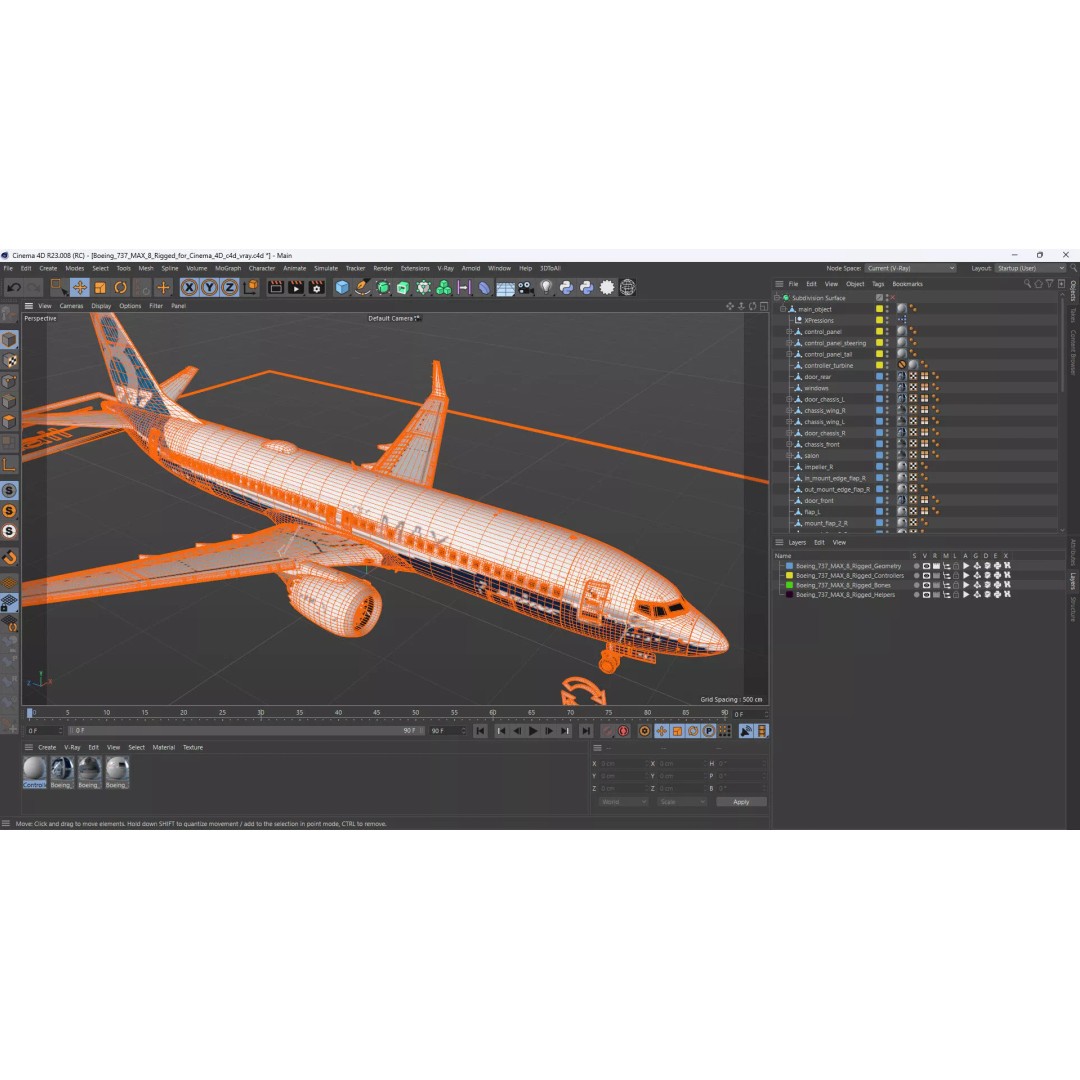Click Render View clapperboard icon

tap(276, 288)
